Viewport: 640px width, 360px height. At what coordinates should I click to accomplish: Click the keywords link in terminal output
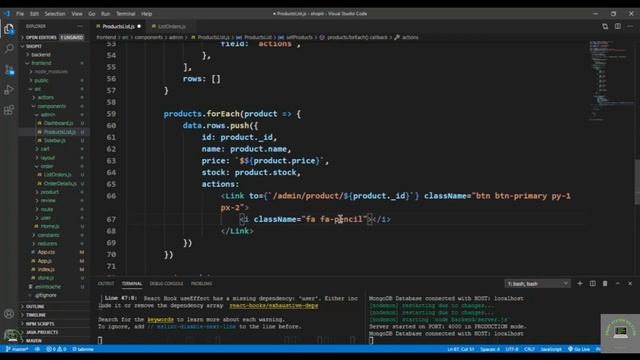tap(160, 320)
